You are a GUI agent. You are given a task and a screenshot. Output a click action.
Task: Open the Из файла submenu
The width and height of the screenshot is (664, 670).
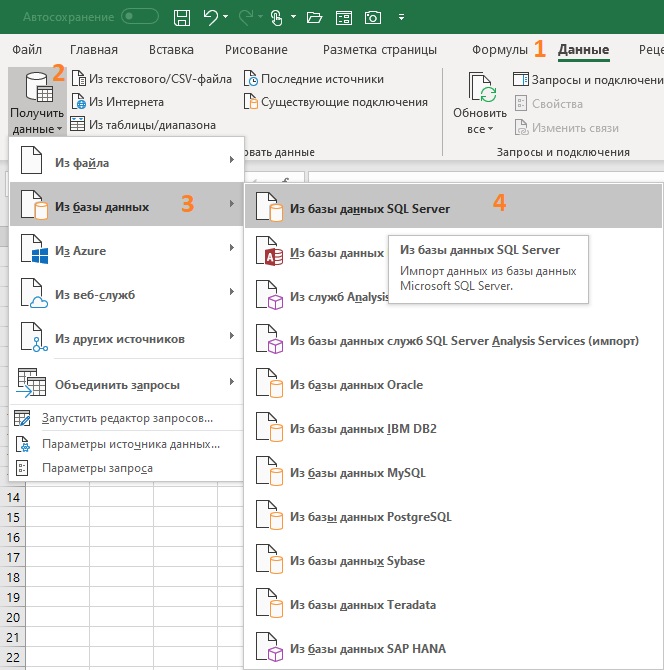pos(126,161)
